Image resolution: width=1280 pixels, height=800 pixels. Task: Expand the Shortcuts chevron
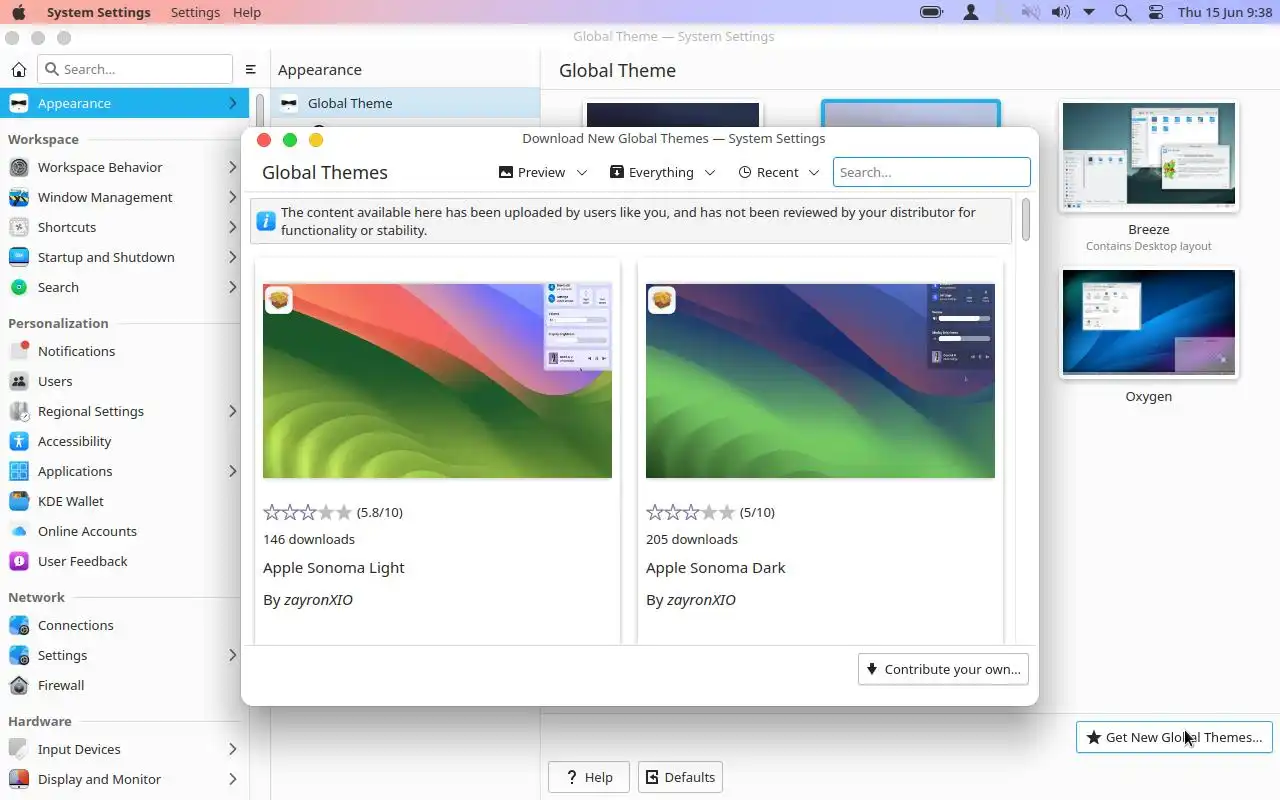click(x=232, y=227)
